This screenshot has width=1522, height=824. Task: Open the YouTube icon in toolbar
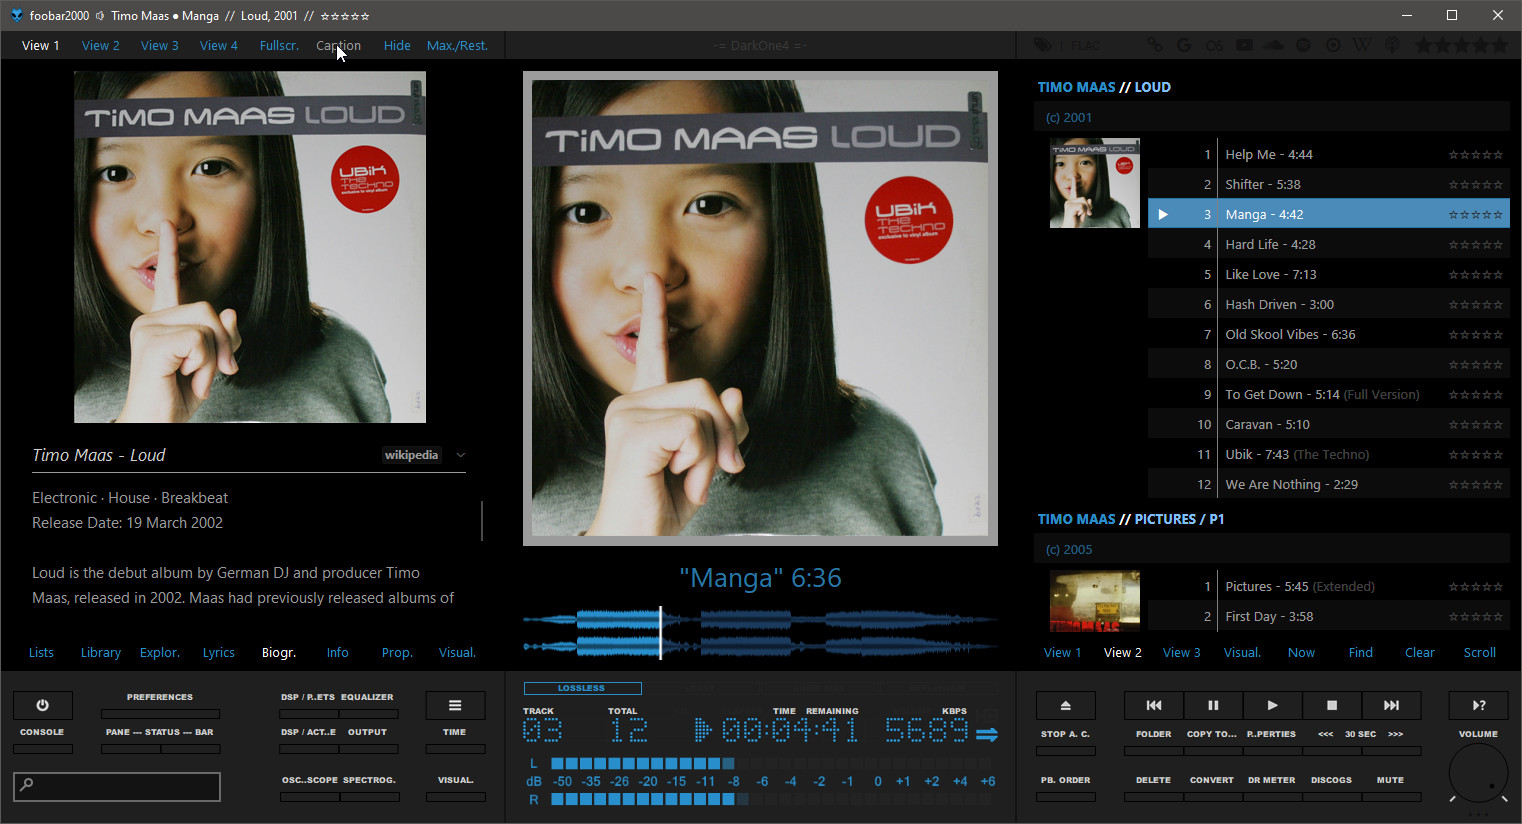click(x=1244, y=45)
